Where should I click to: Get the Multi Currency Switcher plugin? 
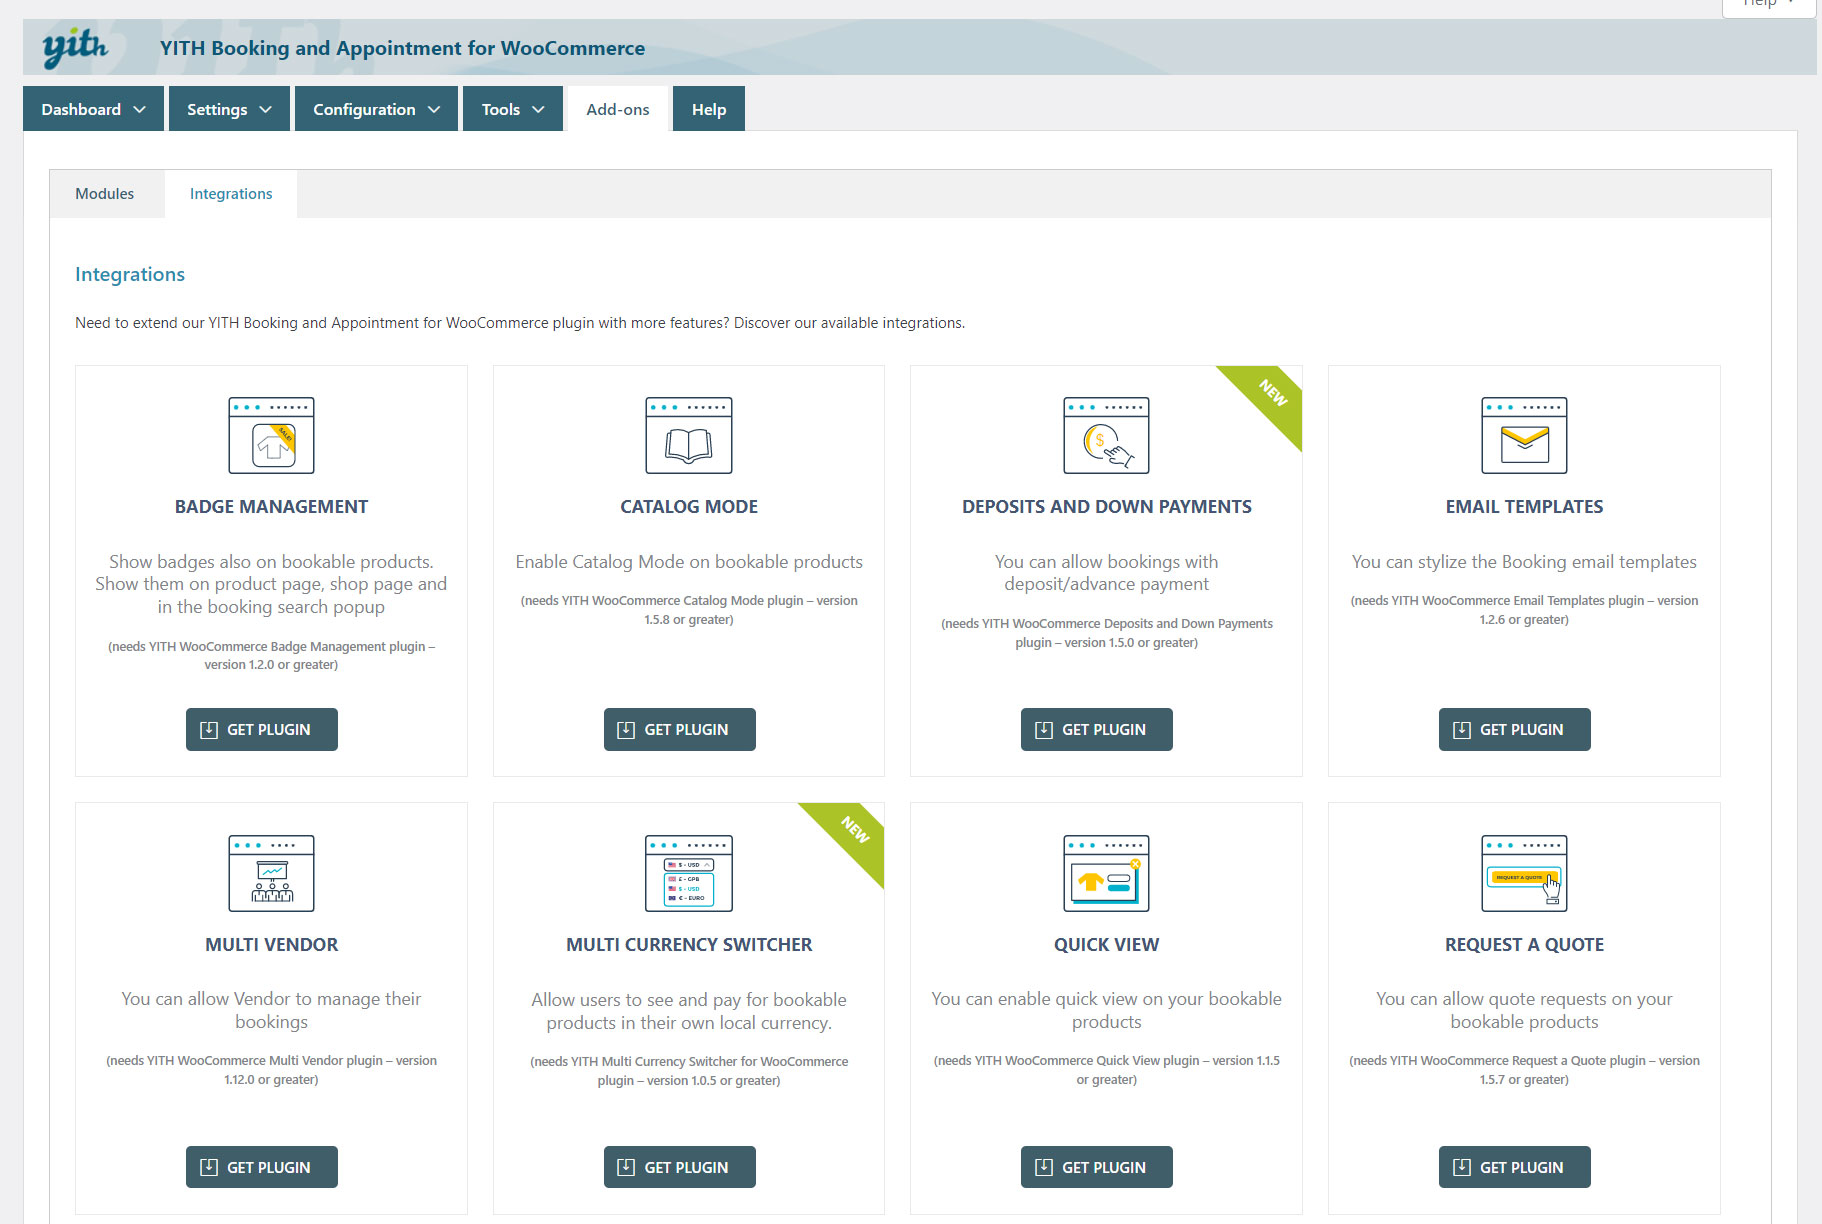tap(680, 1167)
